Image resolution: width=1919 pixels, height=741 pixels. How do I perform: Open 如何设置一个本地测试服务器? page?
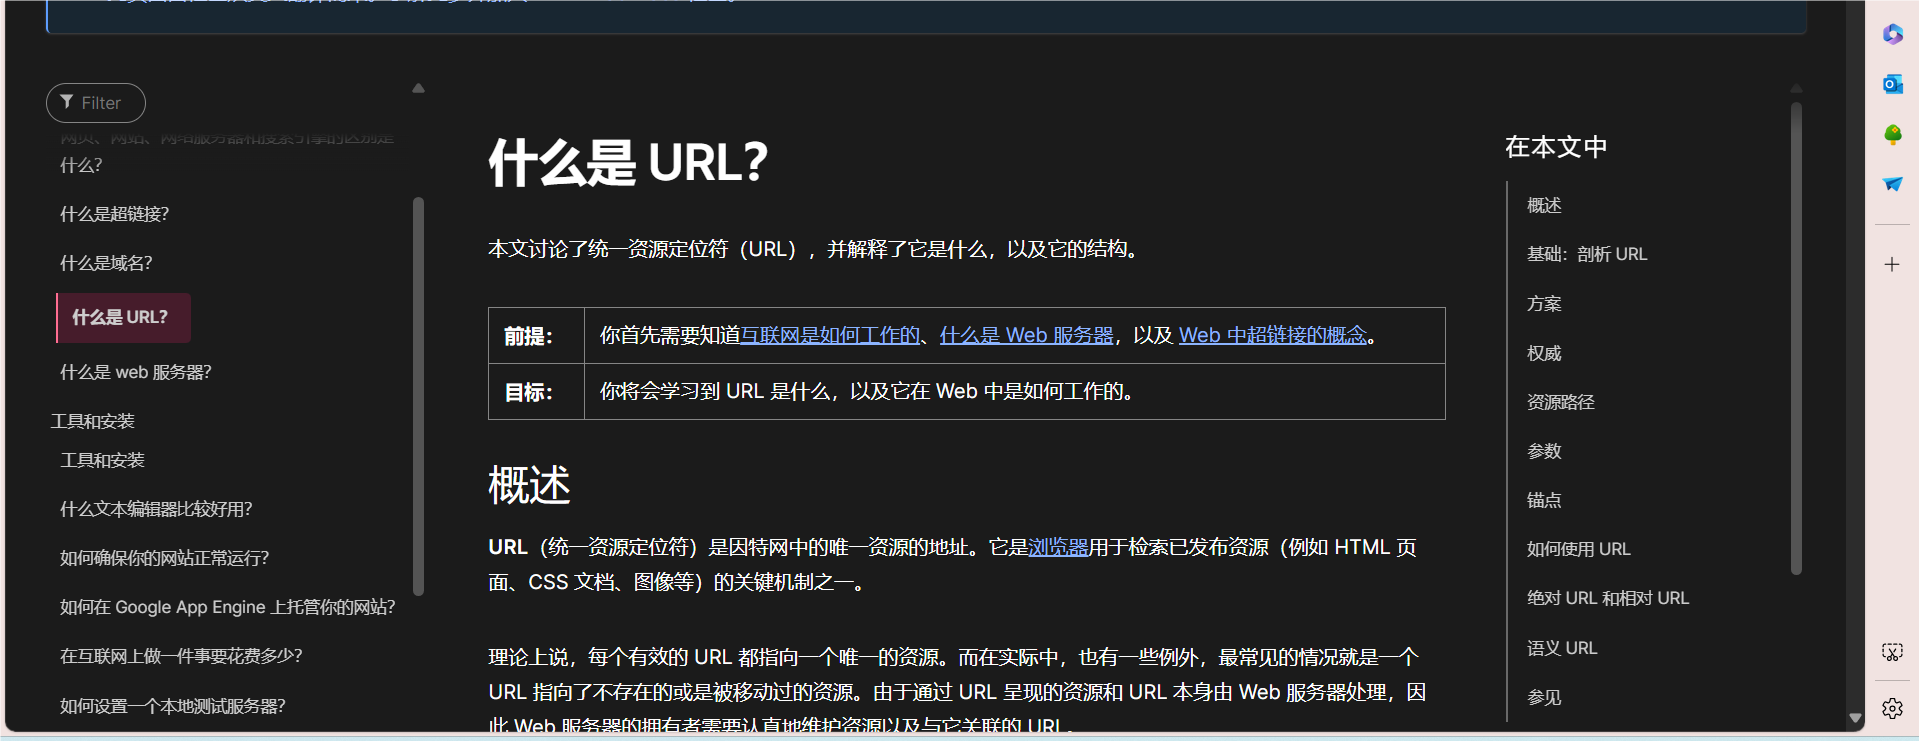coord(173,706)
